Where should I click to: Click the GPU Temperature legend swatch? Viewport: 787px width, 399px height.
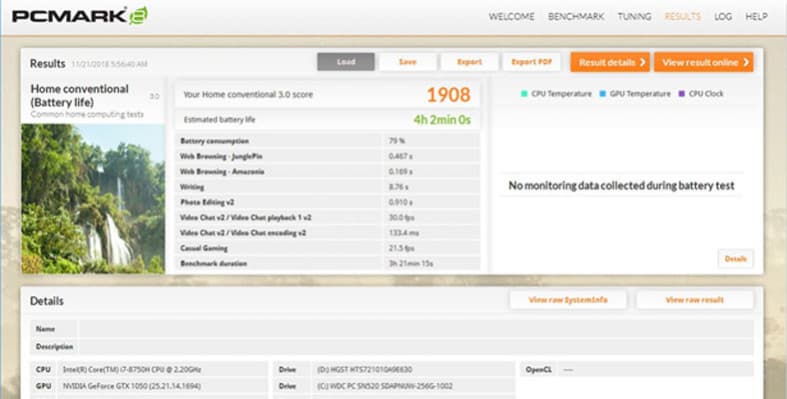pos(602,94)
